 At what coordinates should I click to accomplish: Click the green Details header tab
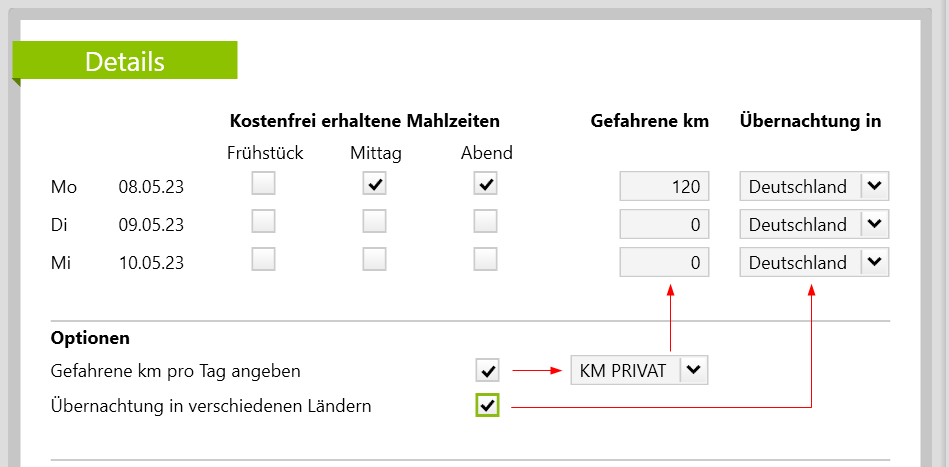[125, 61]
